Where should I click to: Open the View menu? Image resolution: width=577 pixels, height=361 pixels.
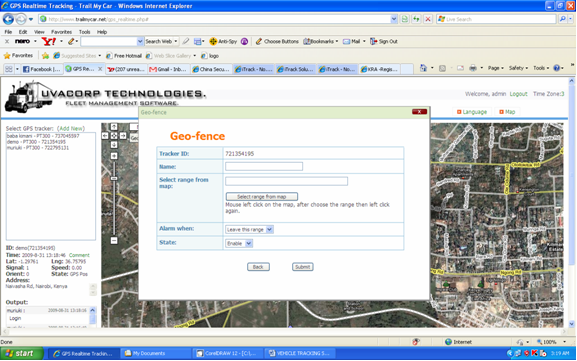click(x=39, y=32)
